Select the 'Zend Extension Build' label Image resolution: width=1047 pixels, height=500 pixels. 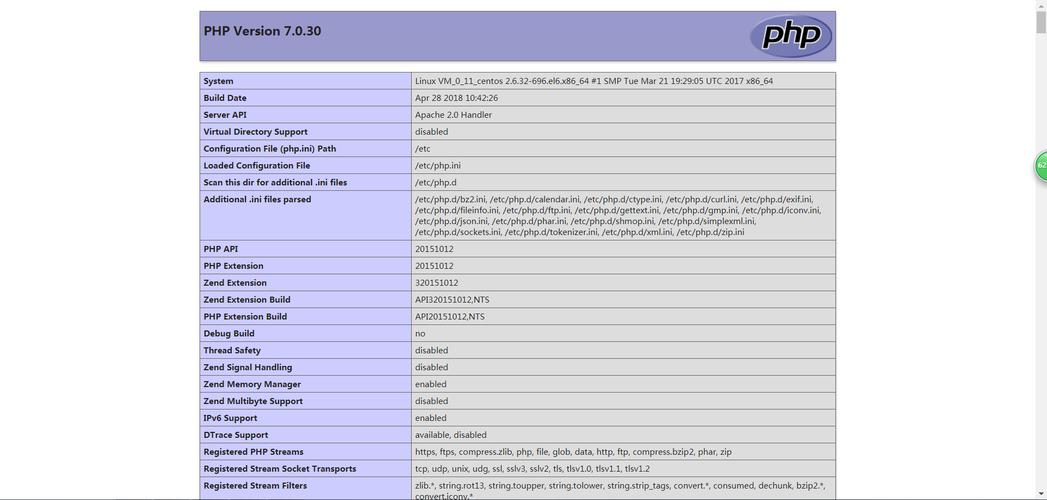pyautogui.click(x=247, y=300)
